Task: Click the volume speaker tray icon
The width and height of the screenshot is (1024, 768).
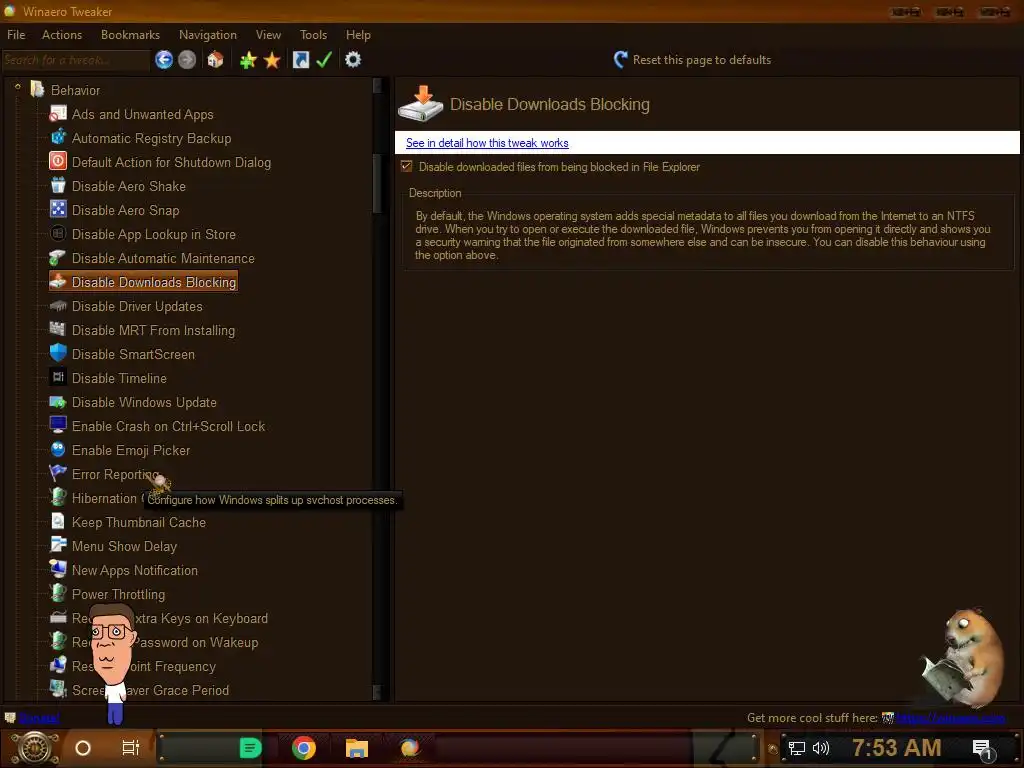Action: (x=821, y=748)
